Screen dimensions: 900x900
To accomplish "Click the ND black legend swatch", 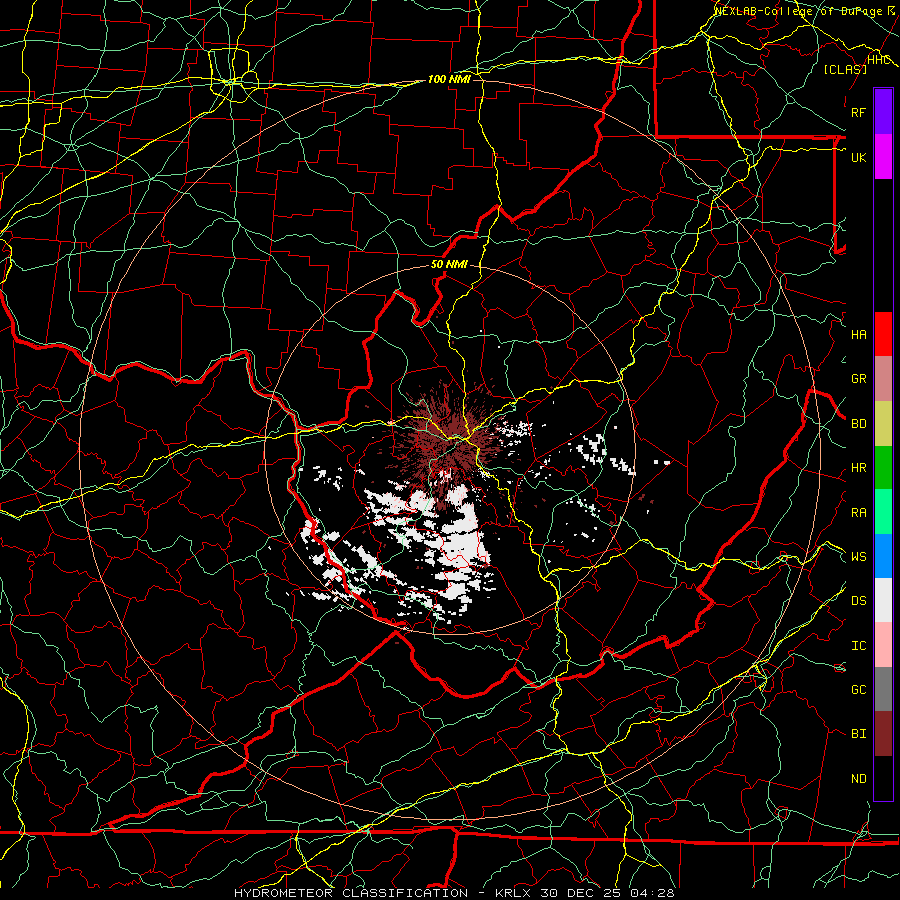I will coord(883,778).
